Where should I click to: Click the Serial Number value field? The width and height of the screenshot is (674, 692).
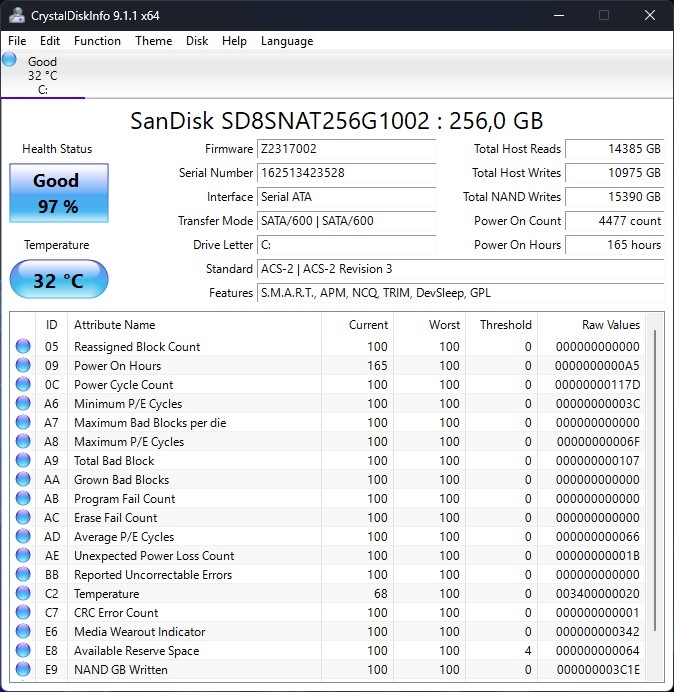point(346,173)
